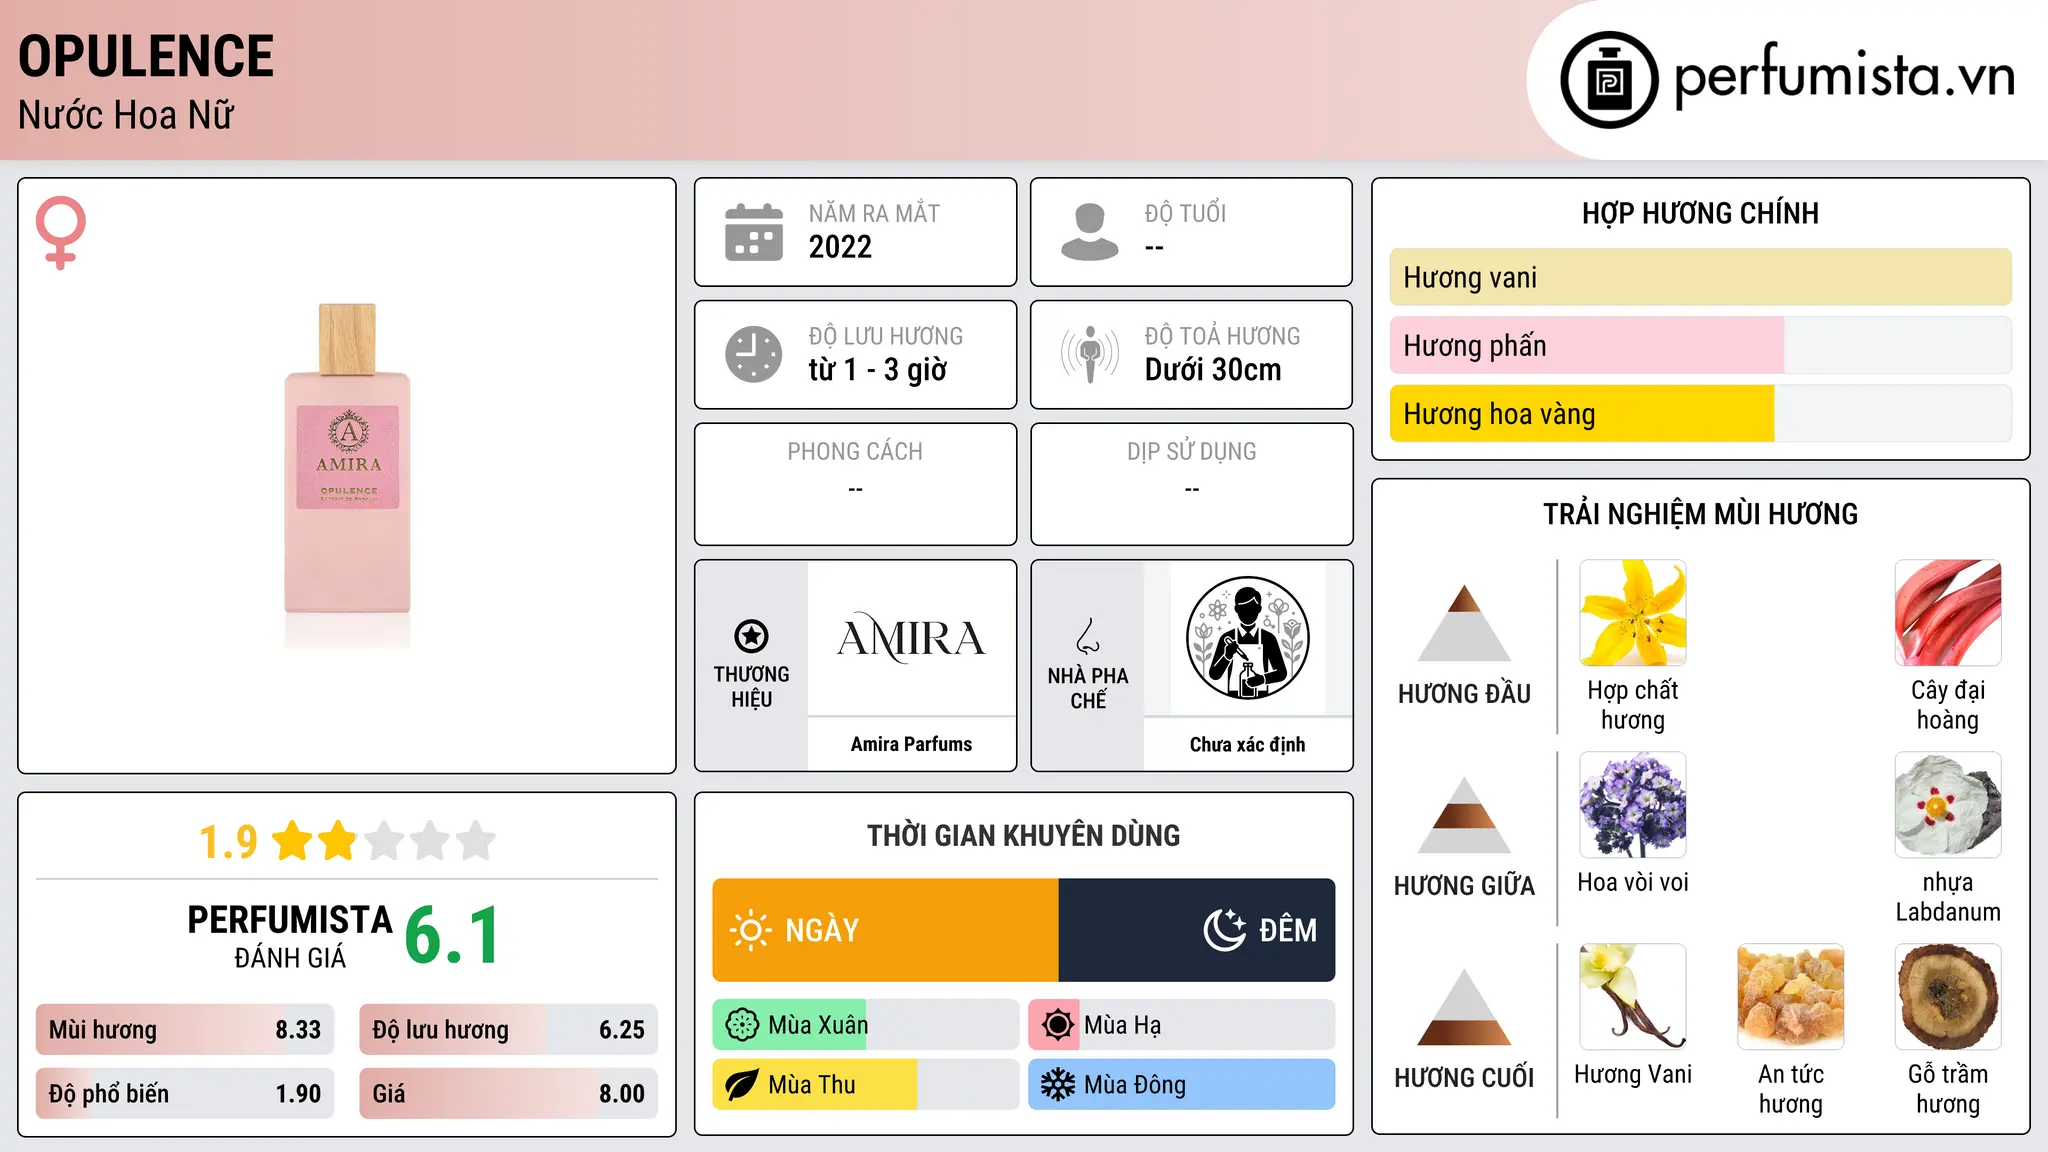This screenshot has width=2048, height=1152.
Task: Click the Mùa Thu season bar
Action: pos(865,1085)
